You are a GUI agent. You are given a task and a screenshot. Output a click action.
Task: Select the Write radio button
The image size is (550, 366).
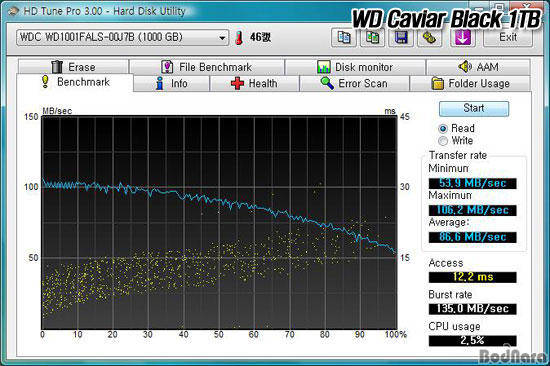(443, 141)
